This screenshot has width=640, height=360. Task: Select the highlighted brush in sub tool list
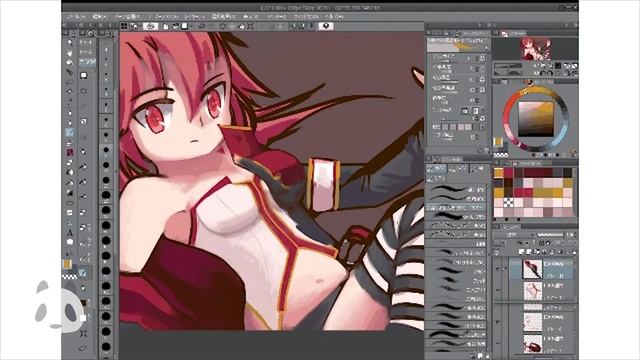[456, 208]
